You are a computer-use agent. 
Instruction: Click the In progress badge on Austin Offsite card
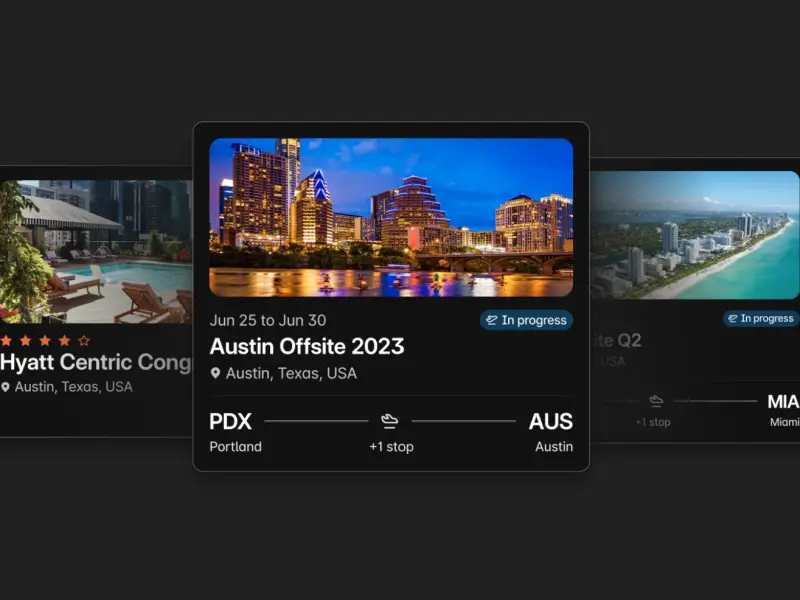[x=527, y=320]
